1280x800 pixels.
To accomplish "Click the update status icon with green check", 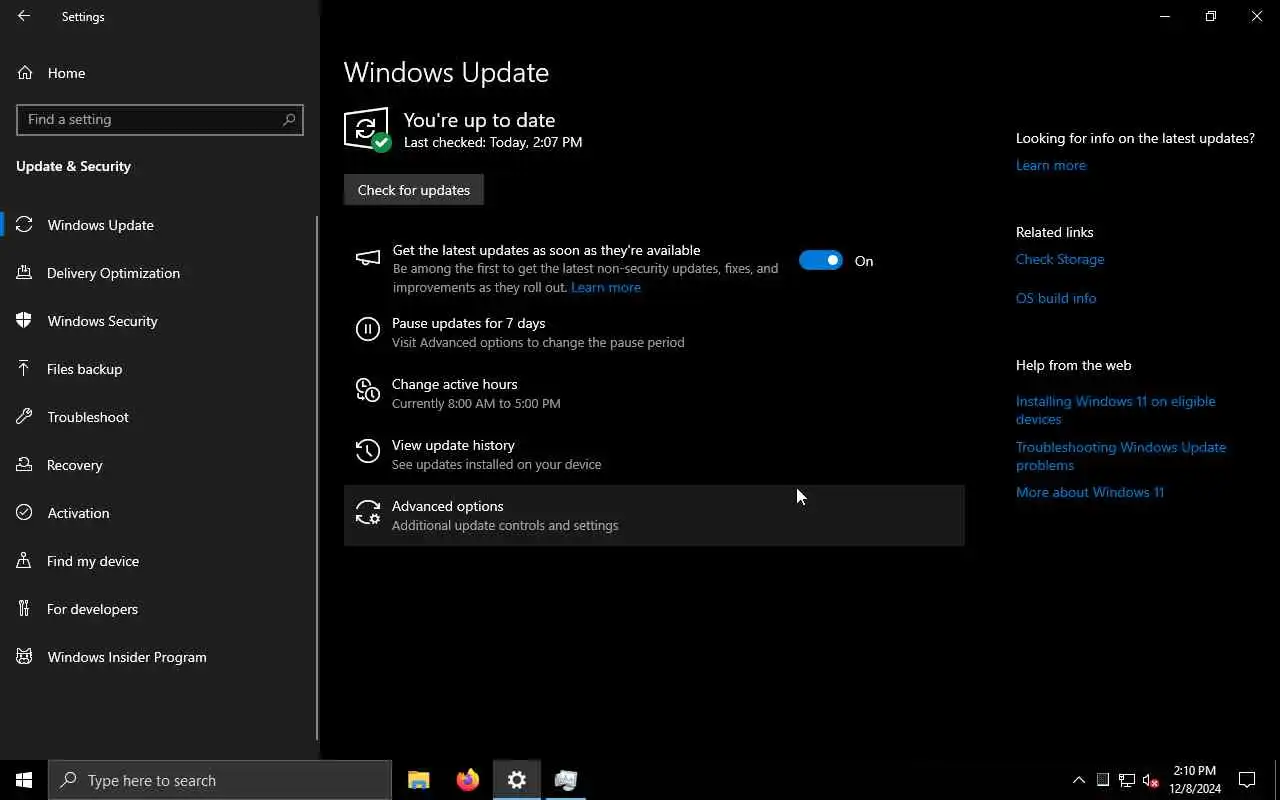I will (x=367, y=129).
